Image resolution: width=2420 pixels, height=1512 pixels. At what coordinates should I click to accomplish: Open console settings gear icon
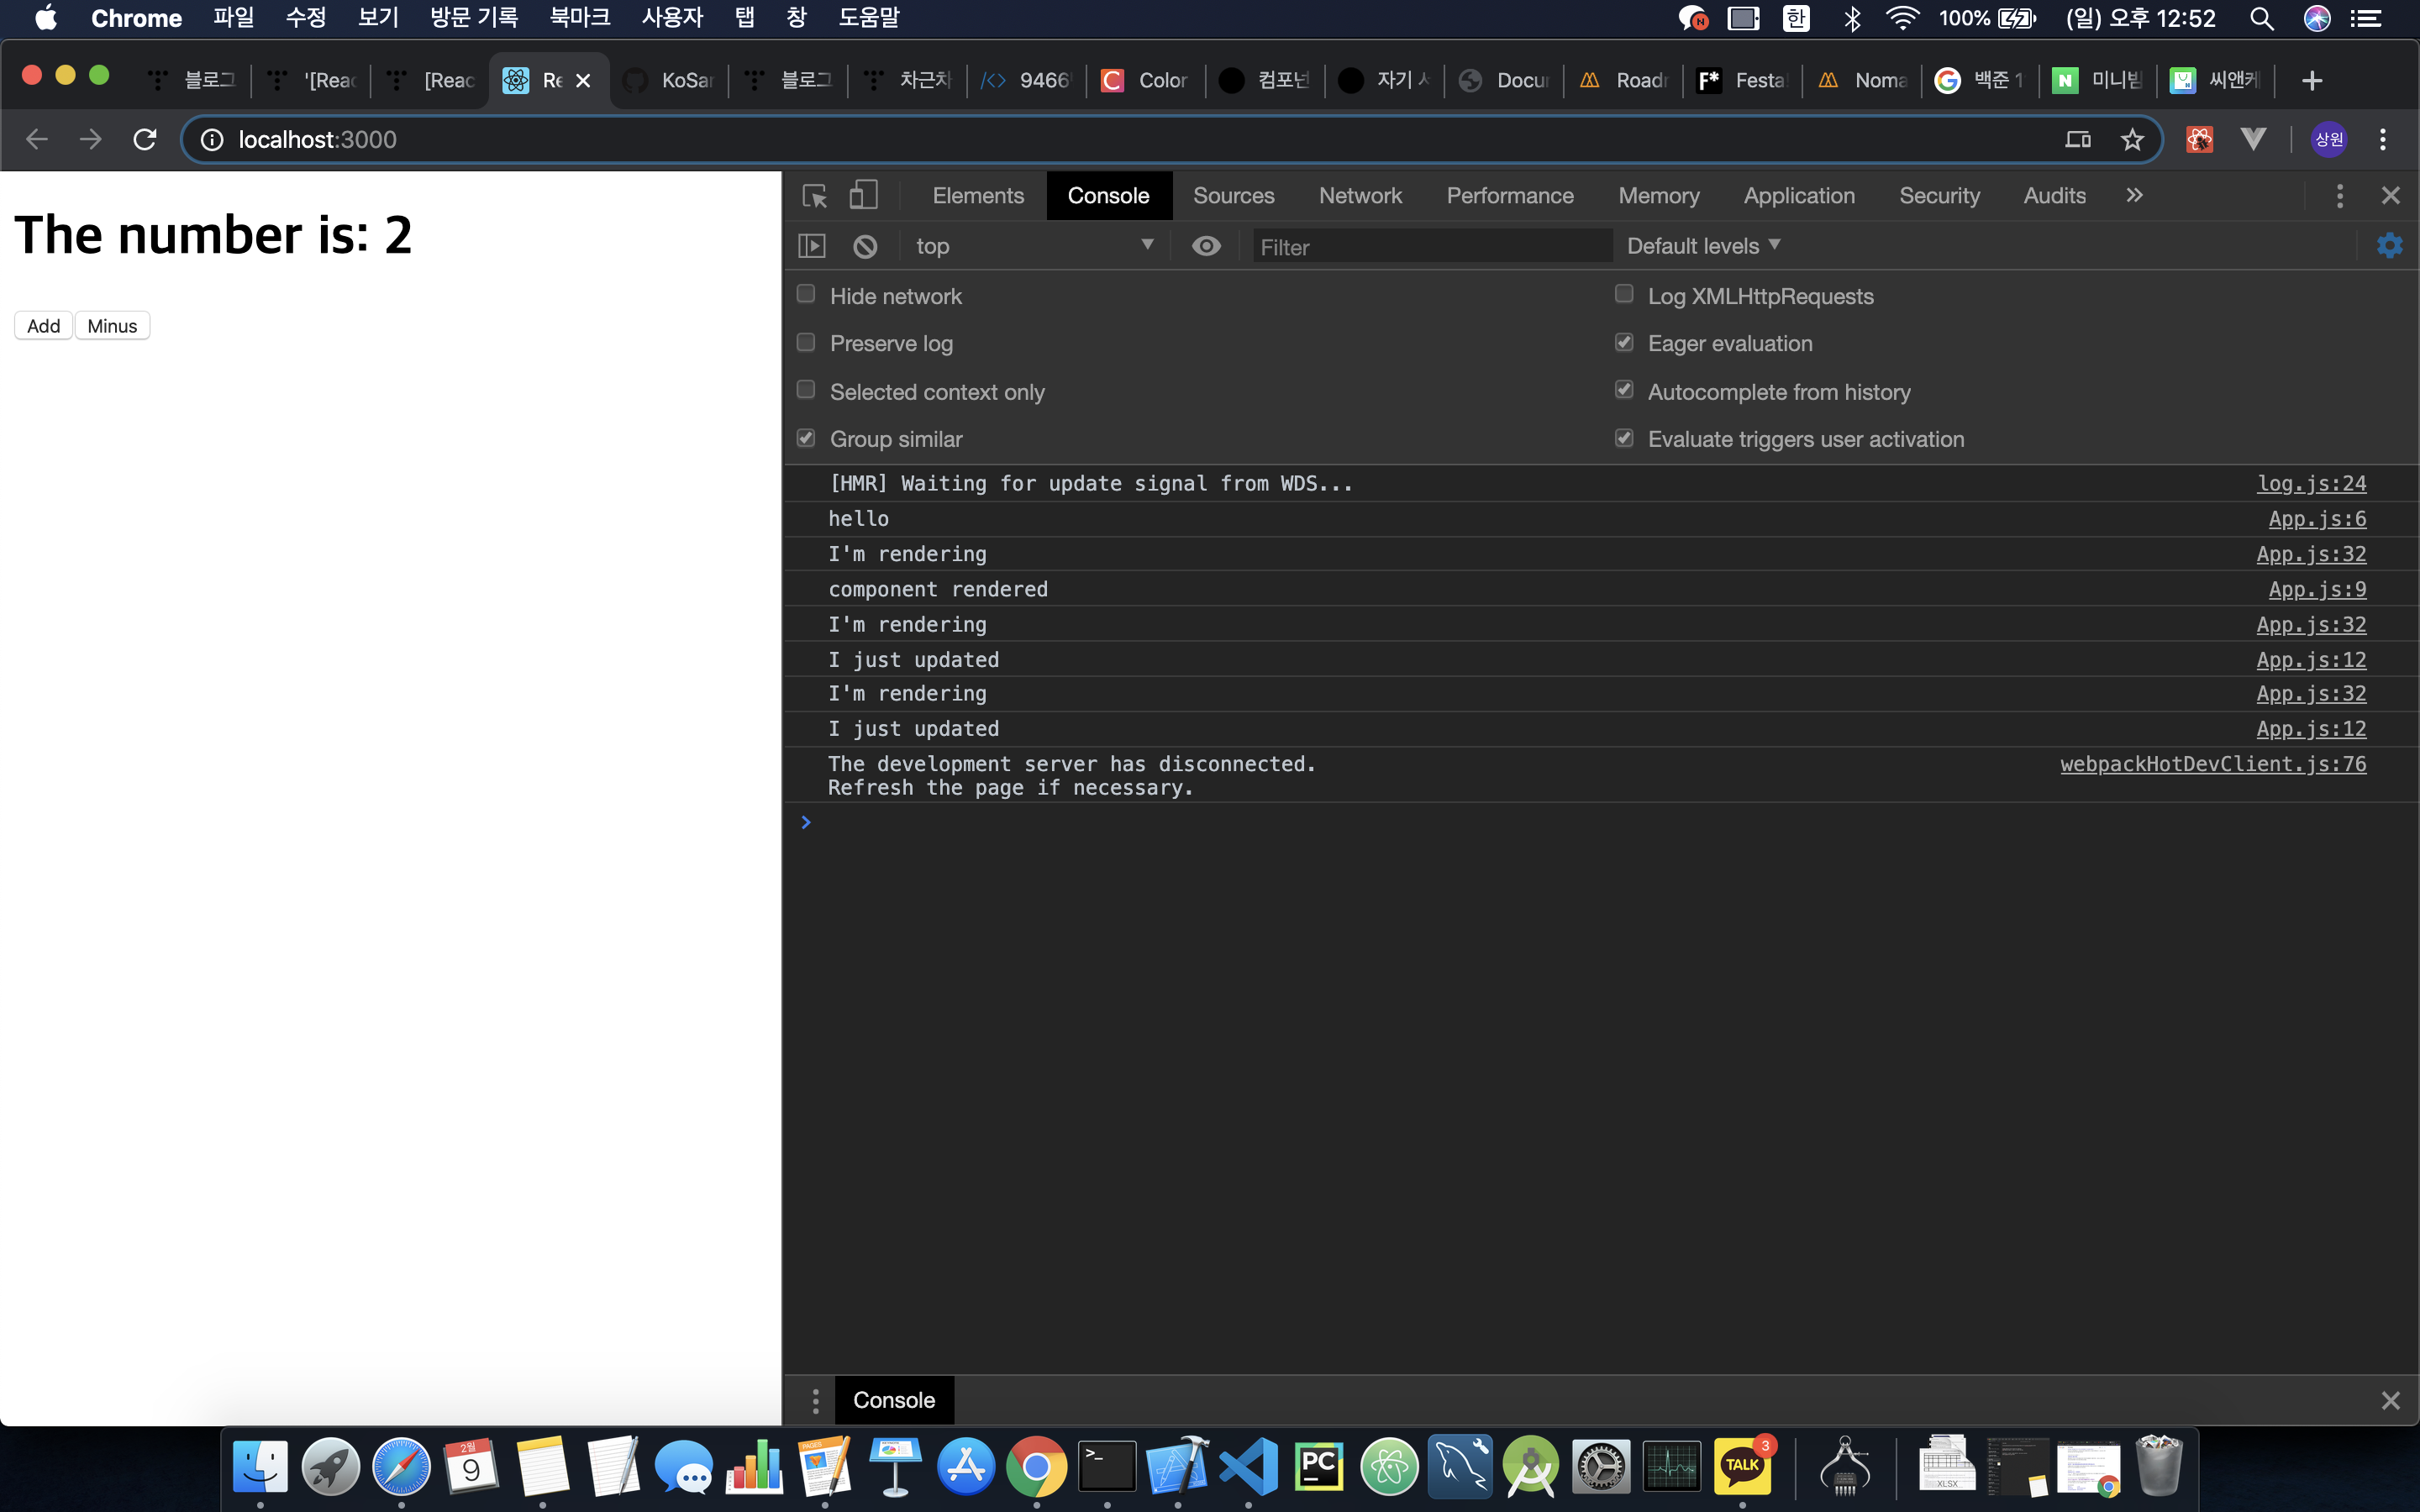(x=2389, y=246)
